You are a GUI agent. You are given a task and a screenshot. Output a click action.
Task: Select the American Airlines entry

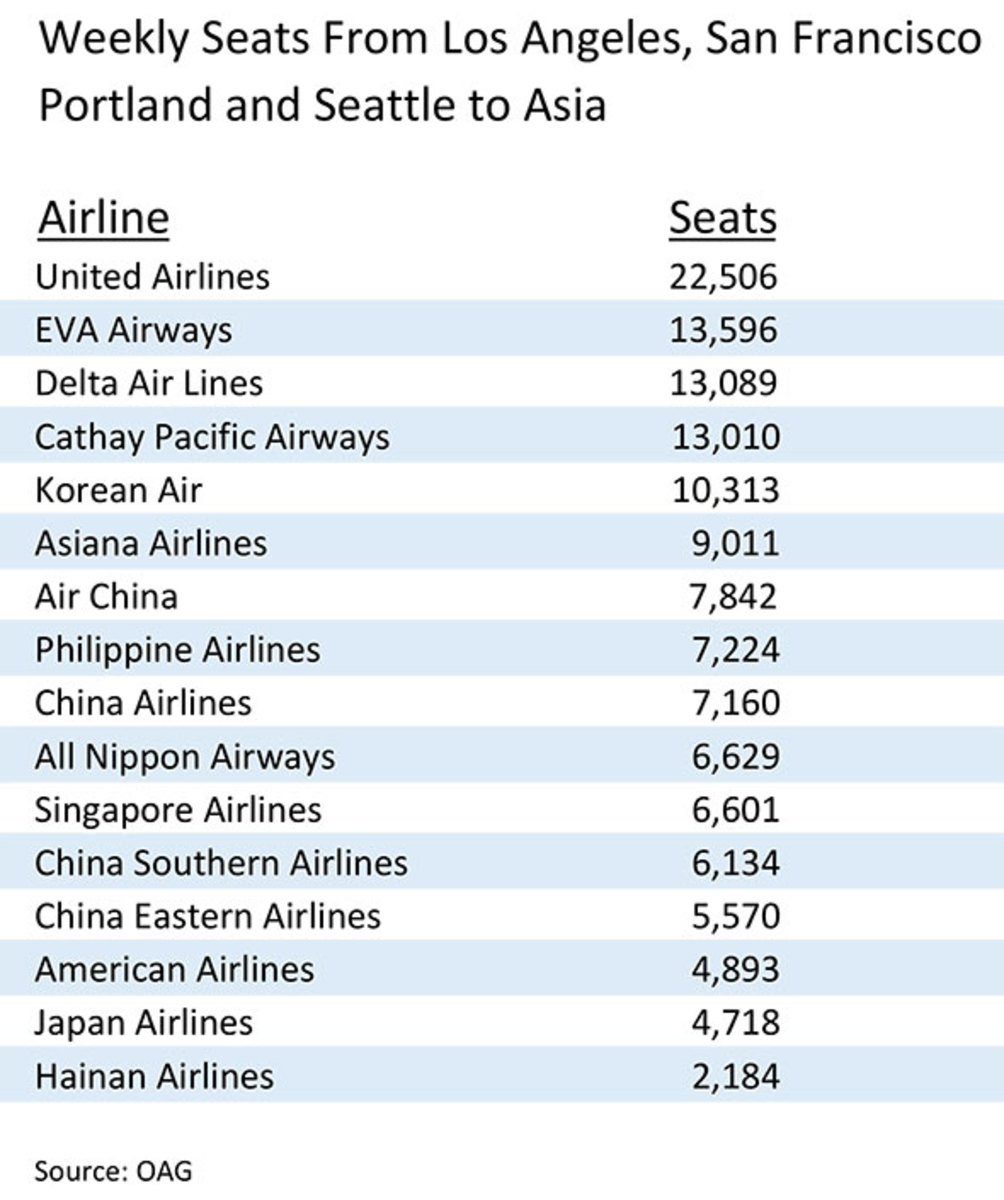pos(174,970)
